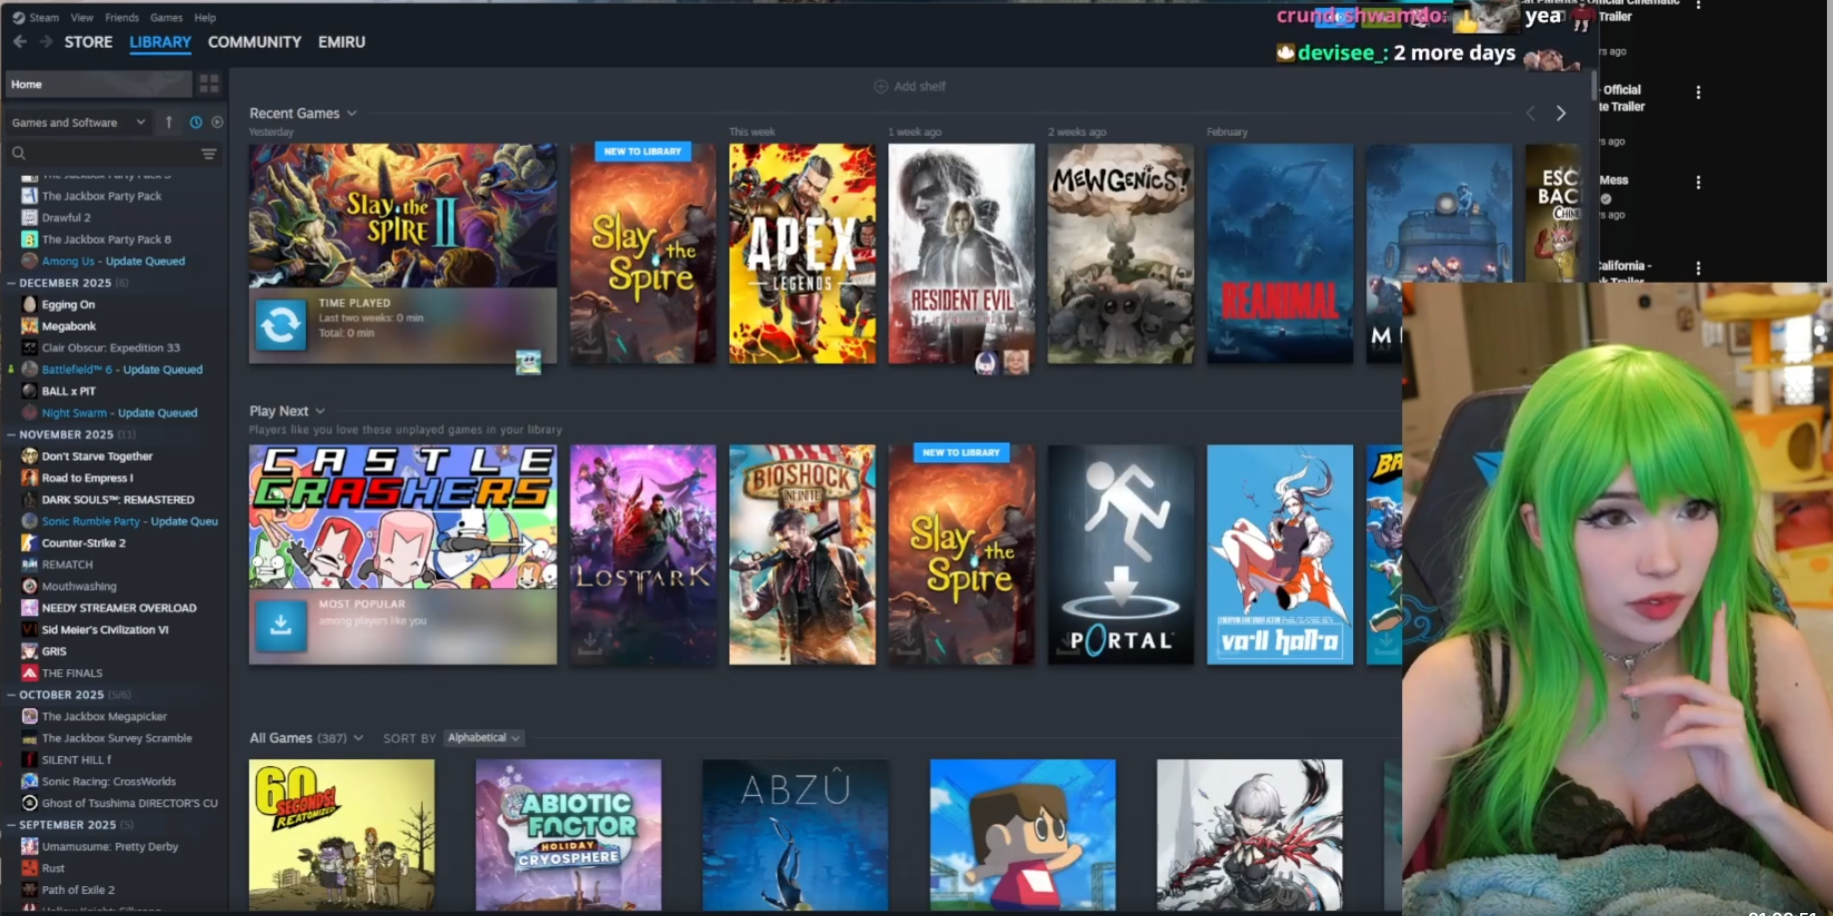Toggle the ready to play filter icon

[x=217, y=122]
